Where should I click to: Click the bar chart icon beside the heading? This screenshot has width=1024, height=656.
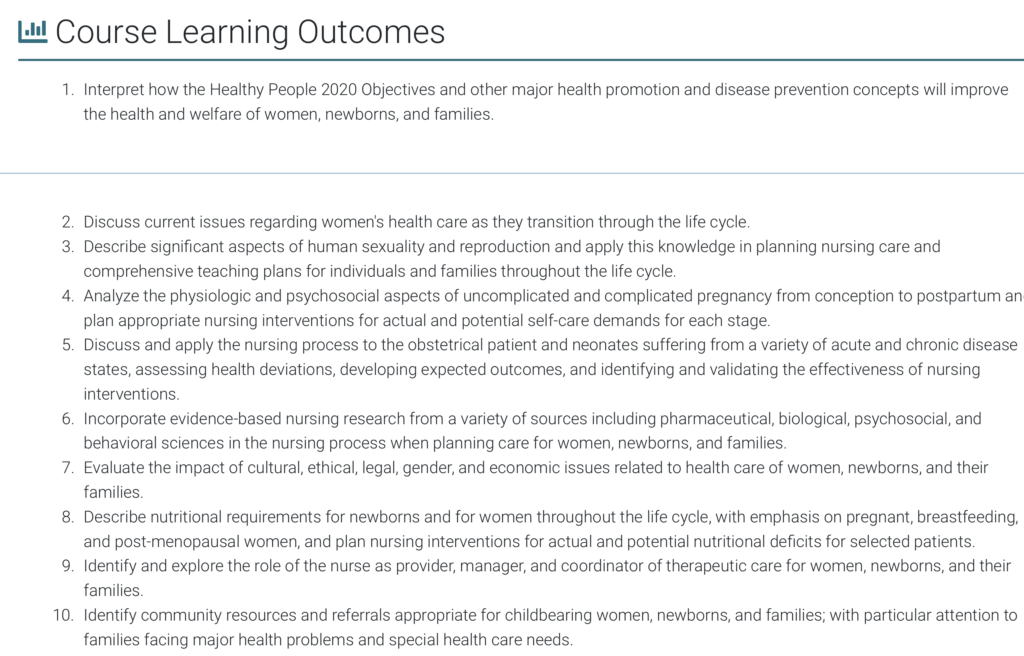coord(32,31)
